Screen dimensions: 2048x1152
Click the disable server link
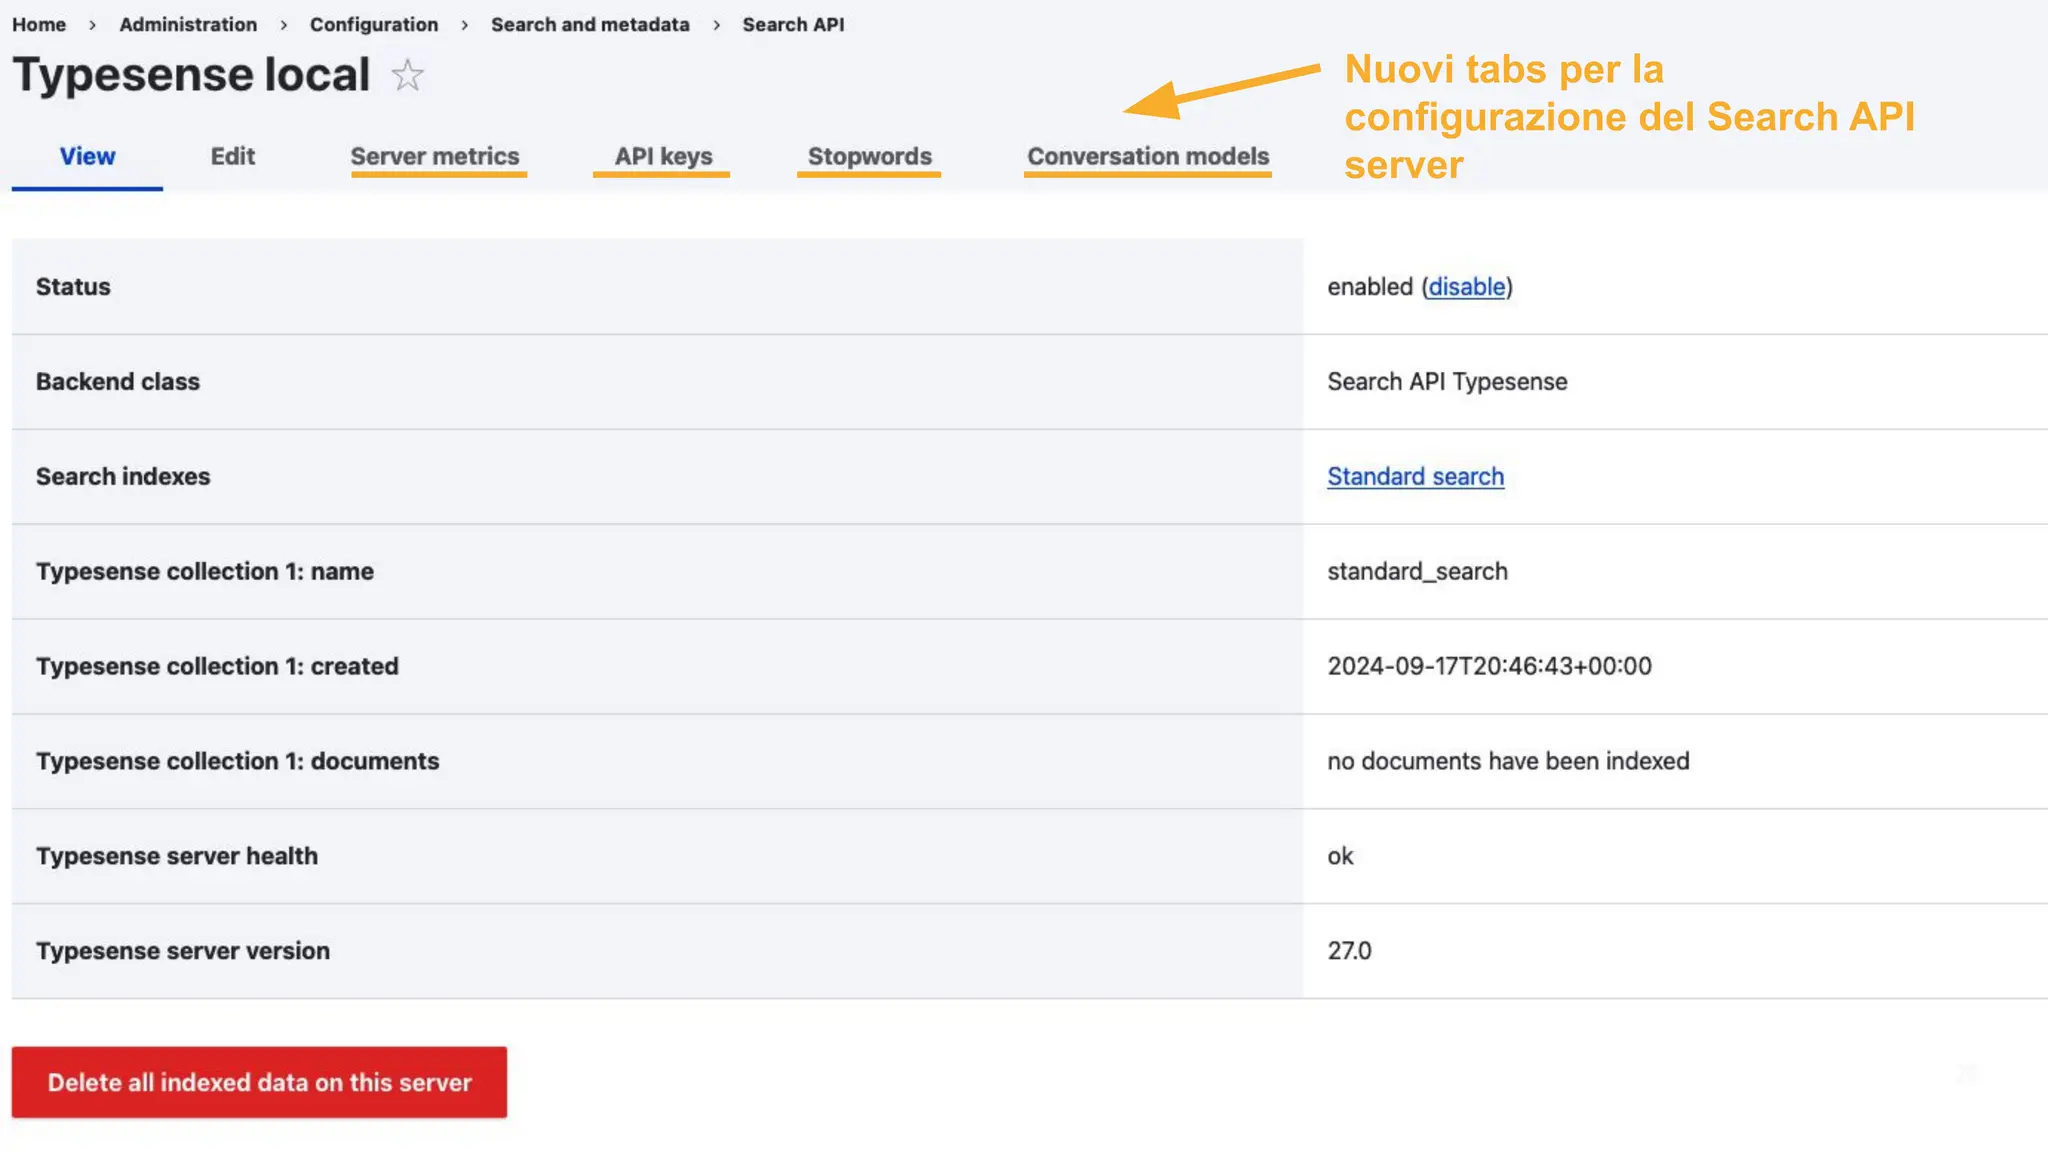[1467, 286]
